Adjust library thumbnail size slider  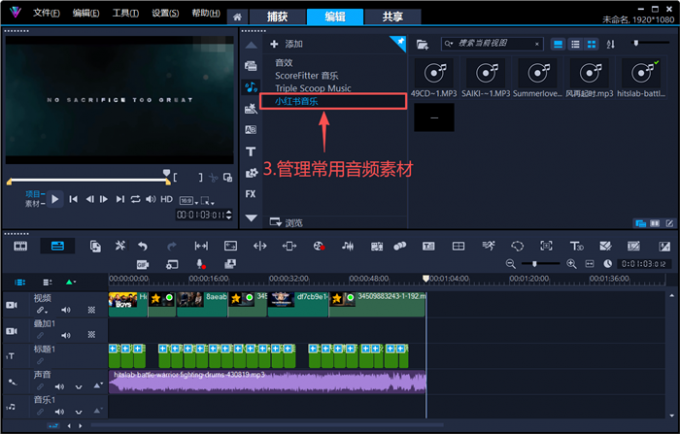[635, 43]
